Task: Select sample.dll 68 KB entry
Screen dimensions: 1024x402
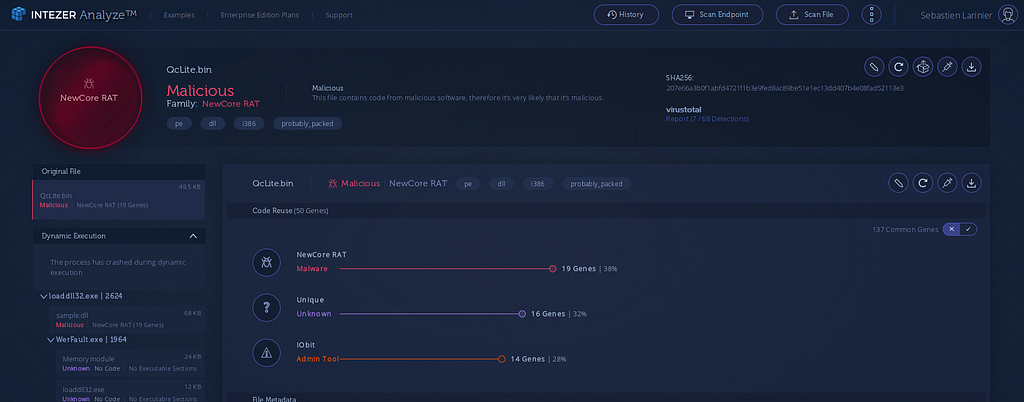Action: click(x=126, y=320)
